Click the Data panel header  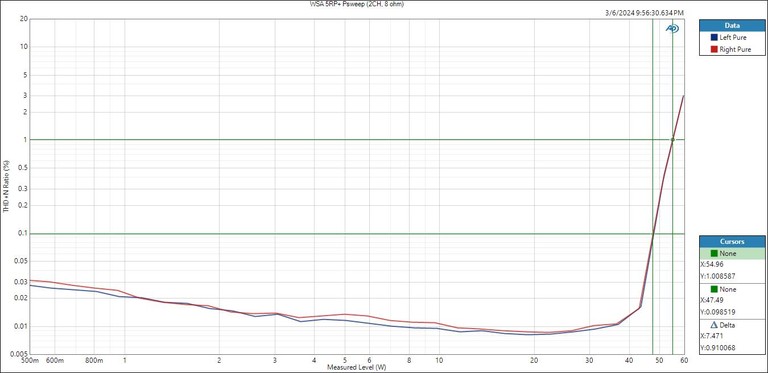[732, 25]
